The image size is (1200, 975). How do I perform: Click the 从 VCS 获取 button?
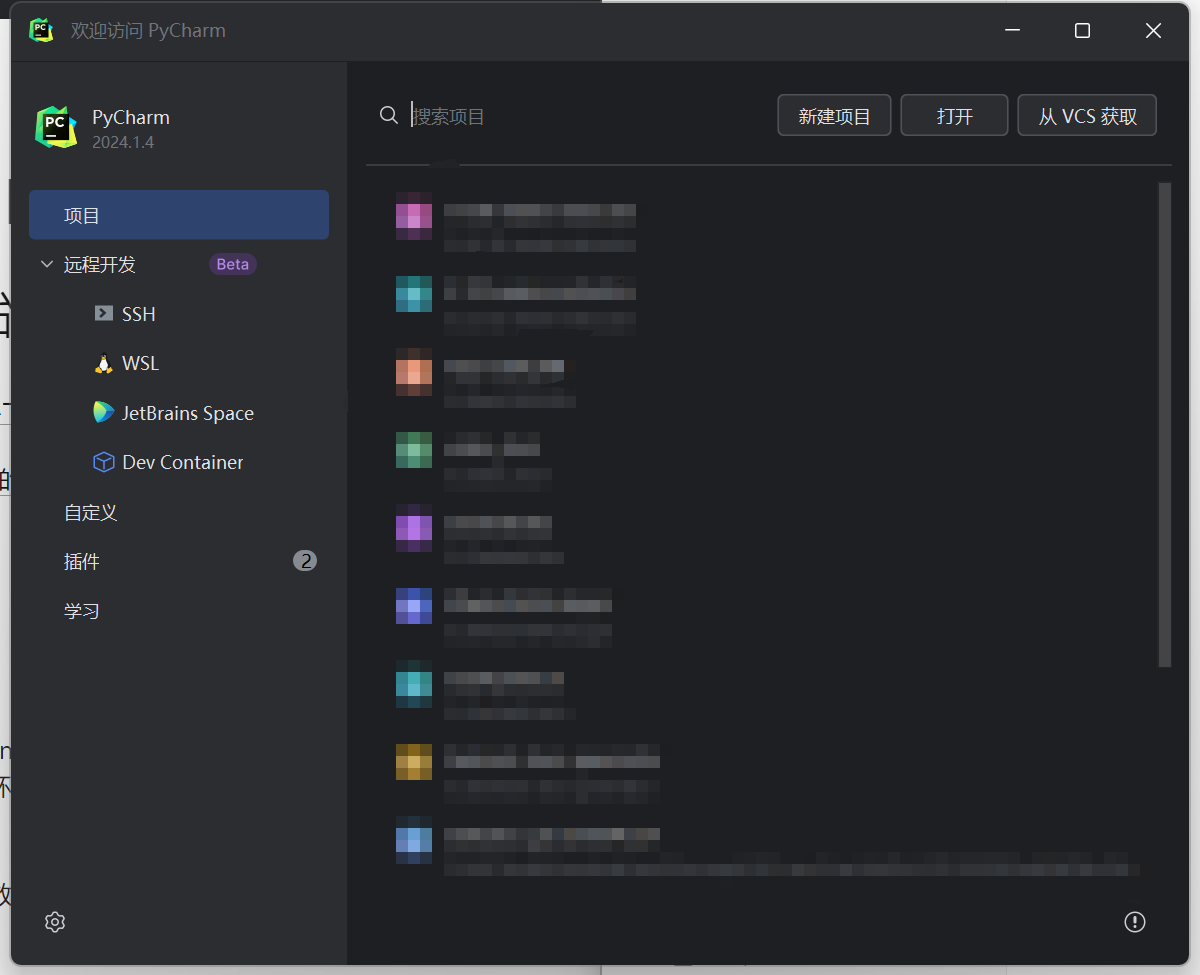click(x=1087, y=116)
